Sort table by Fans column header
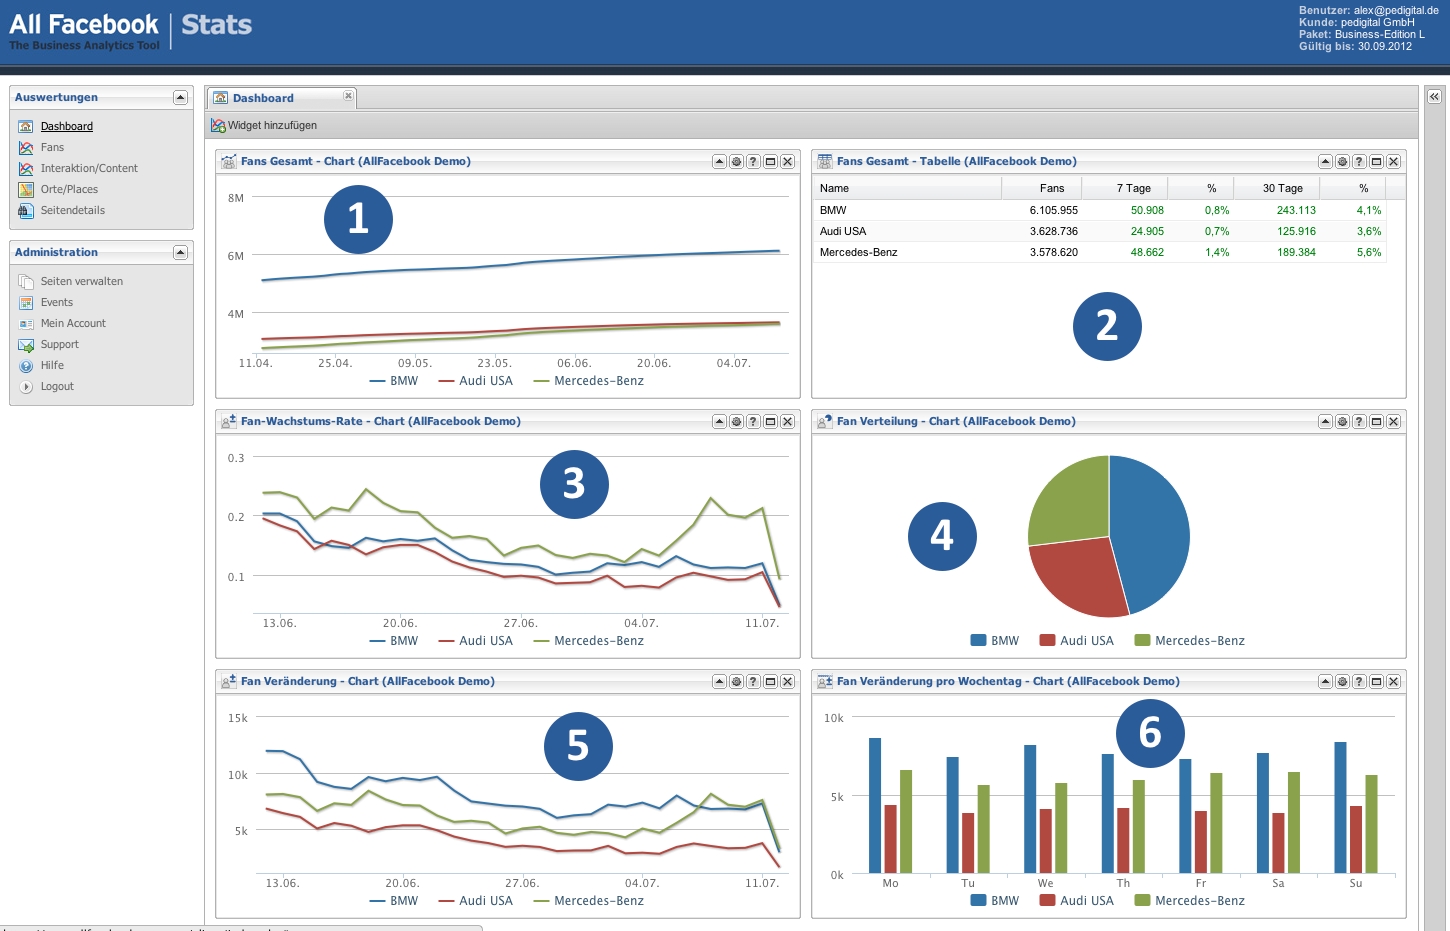1450x931 pixels. (1042, 188)
